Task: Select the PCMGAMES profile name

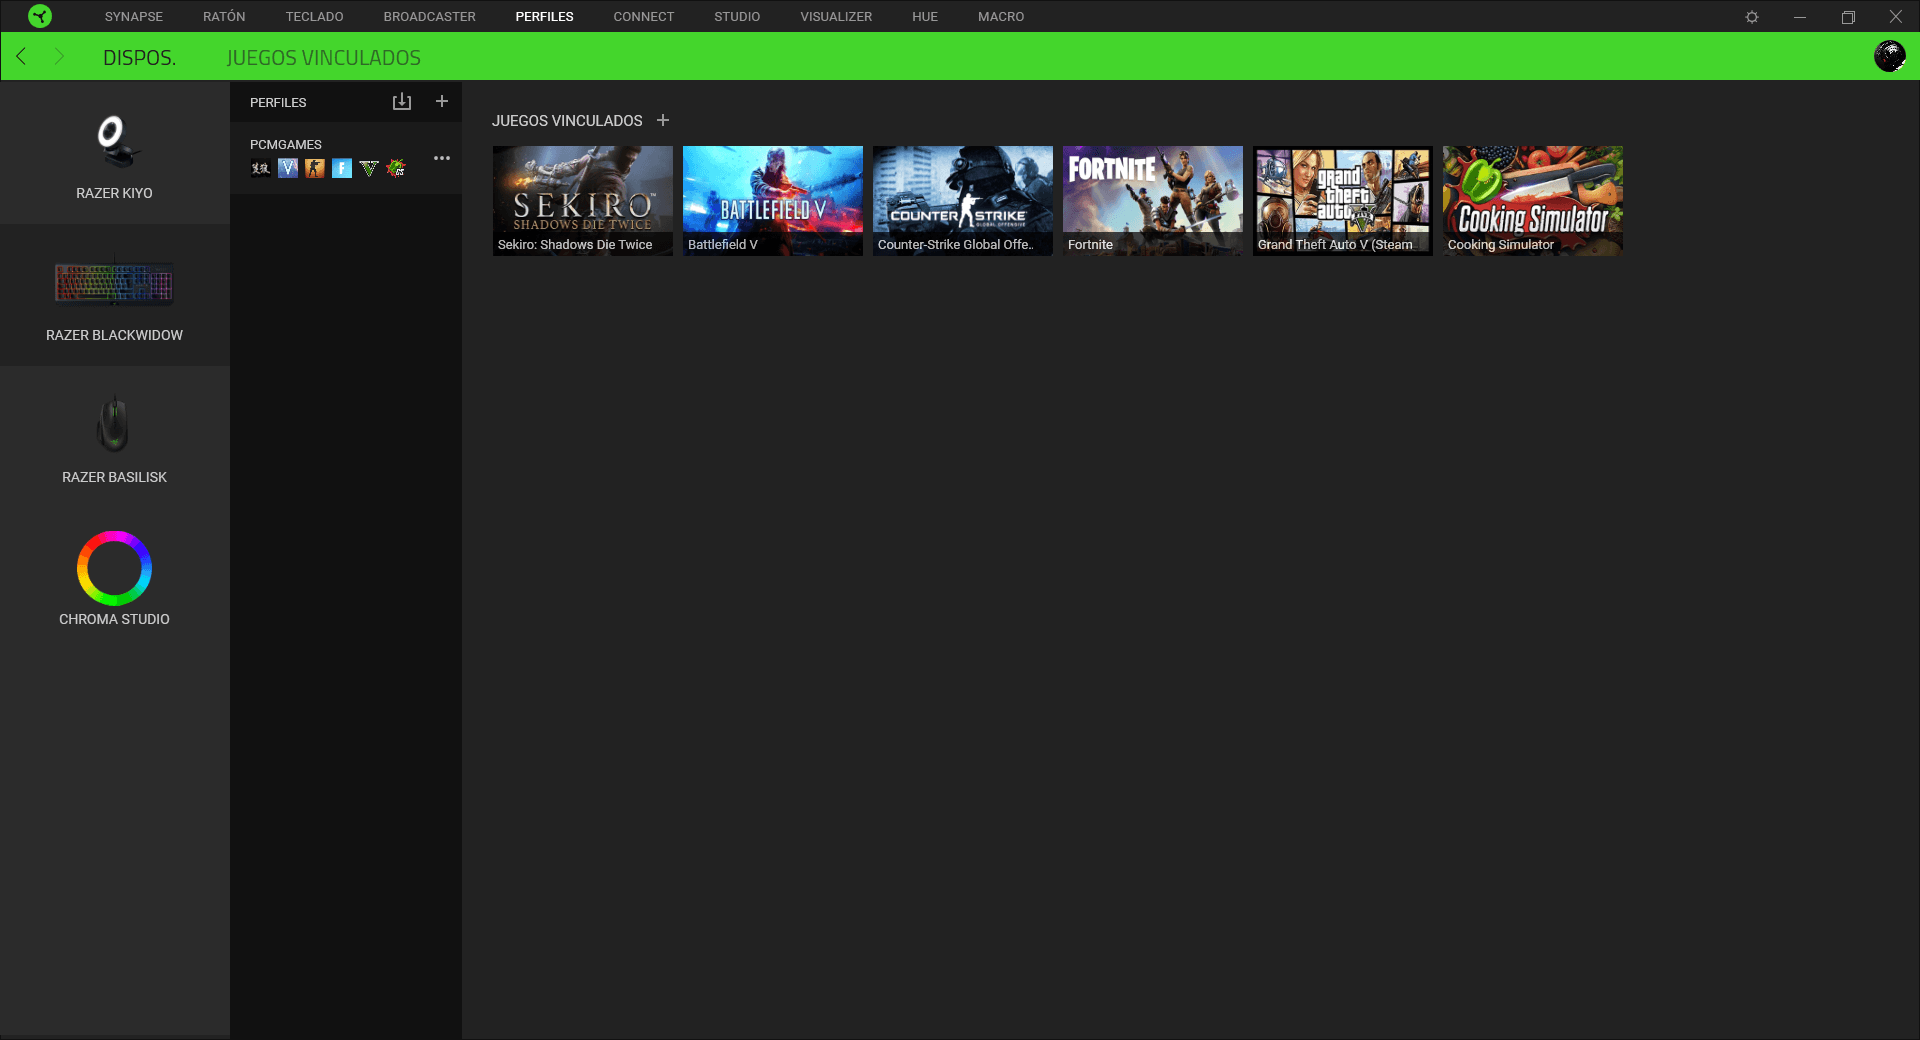Action: pos(286,144)
